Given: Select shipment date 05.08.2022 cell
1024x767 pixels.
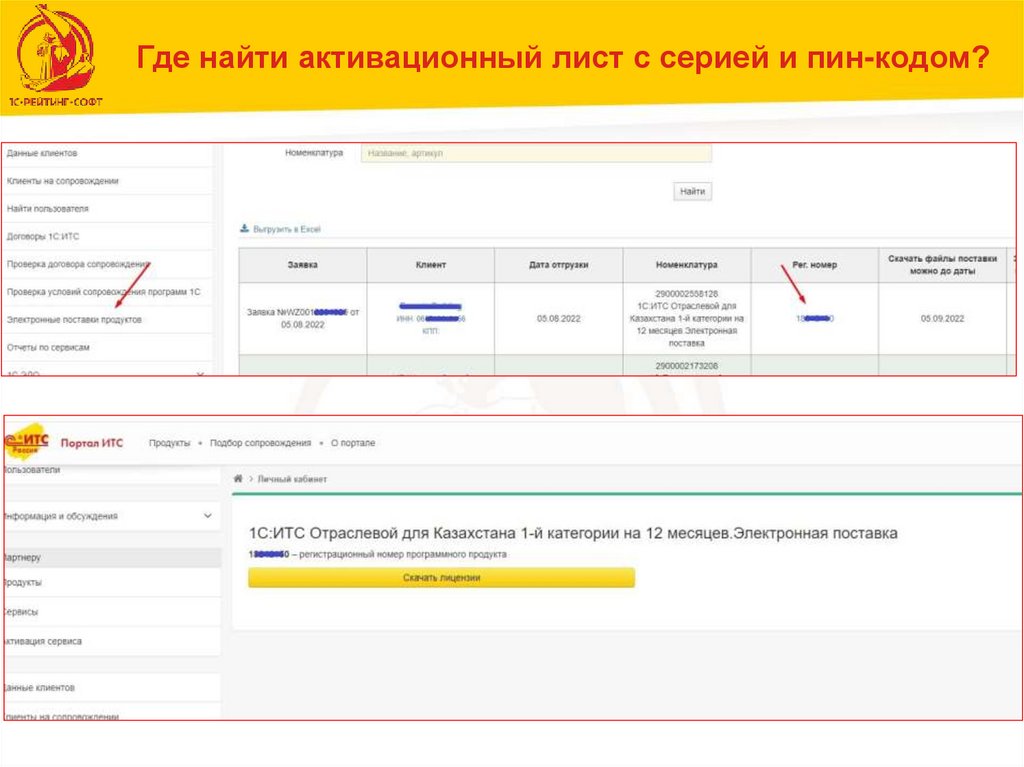Looking at the screenshot, I should click(x=558, y=318).
